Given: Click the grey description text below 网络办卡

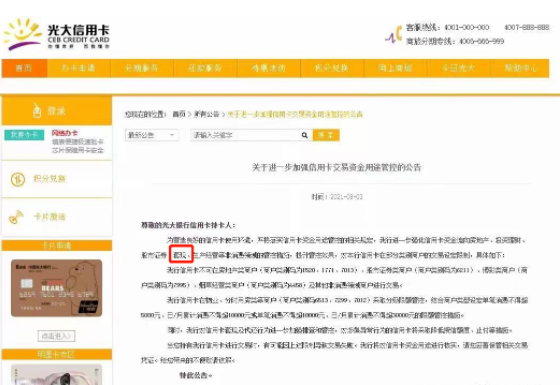Looking at the screenshot, I should [78, 146].
